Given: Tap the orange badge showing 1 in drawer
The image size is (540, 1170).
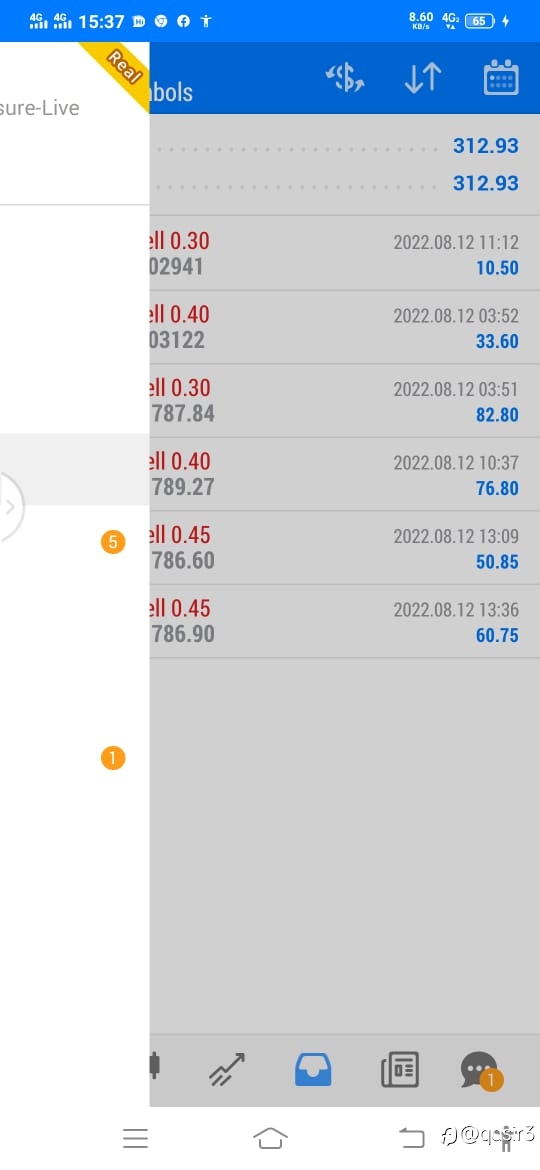Looking at the screenshot, I should pos(113,759).
